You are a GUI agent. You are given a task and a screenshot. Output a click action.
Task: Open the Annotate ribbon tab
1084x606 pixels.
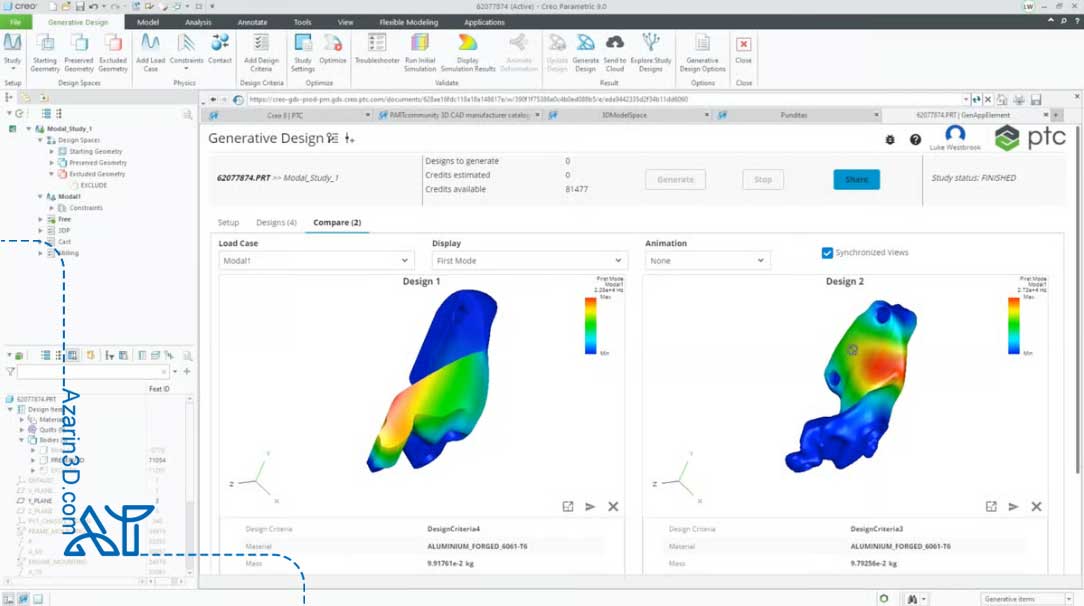(x=252, y=22)
